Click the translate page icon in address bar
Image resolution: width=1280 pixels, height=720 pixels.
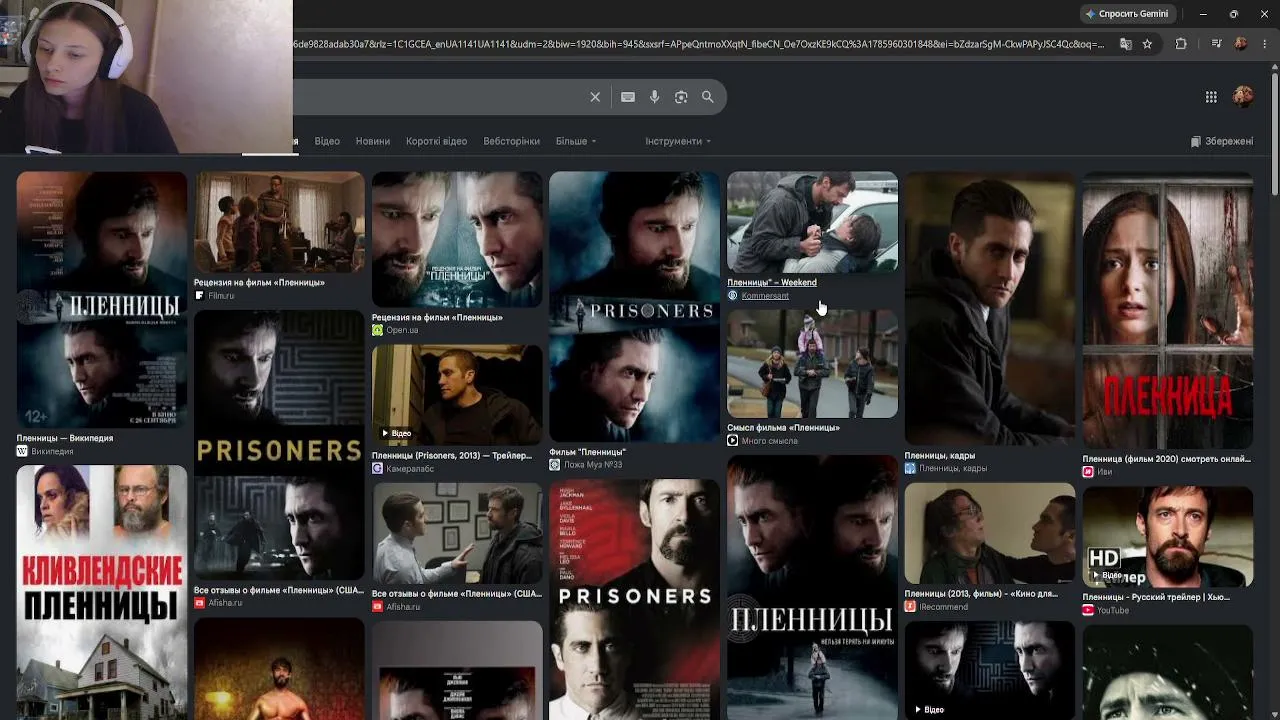pyautogui.click(x=1126, y=44)
